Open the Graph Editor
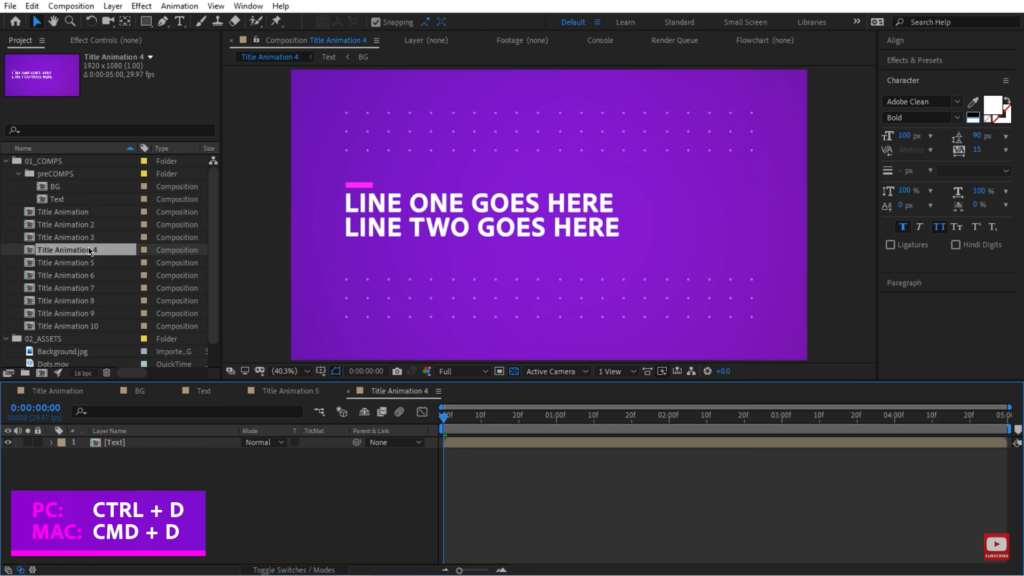 coord(423,411)
